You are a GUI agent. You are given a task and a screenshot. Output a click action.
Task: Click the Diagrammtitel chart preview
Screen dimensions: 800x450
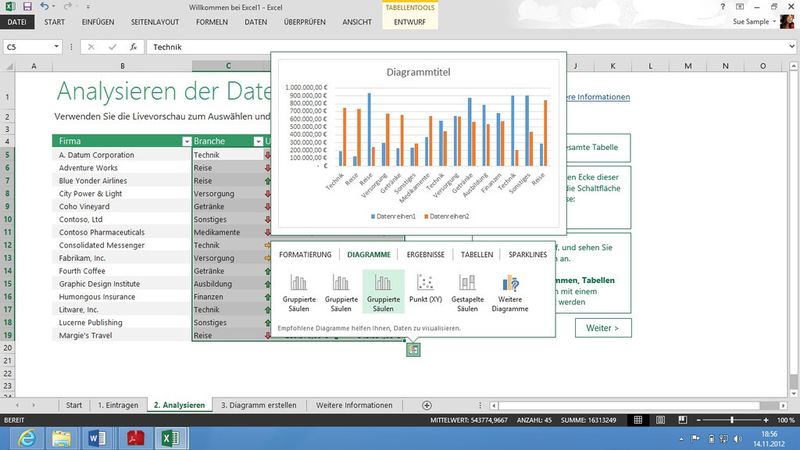418,143
